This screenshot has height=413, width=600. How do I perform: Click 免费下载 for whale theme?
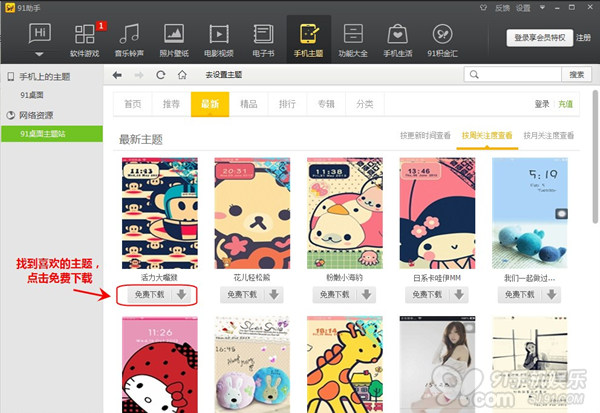[x=520, y=295]
